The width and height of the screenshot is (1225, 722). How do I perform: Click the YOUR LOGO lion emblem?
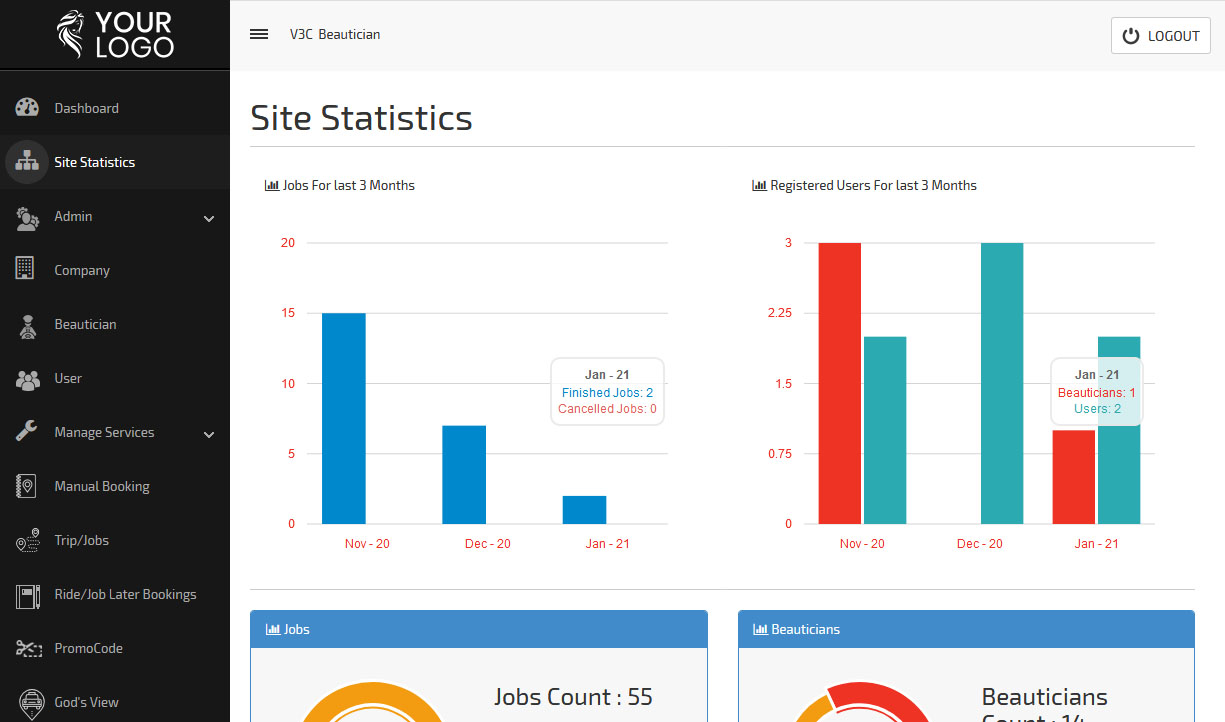tap(72, 34)
